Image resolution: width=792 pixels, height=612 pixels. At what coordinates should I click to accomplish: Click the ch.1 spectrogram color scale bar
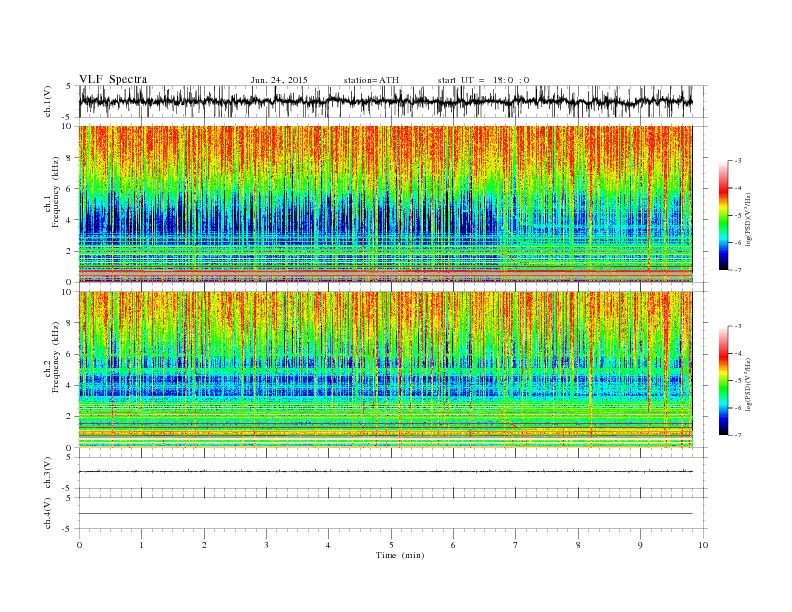pyautogui.click(x=723, y=216)
